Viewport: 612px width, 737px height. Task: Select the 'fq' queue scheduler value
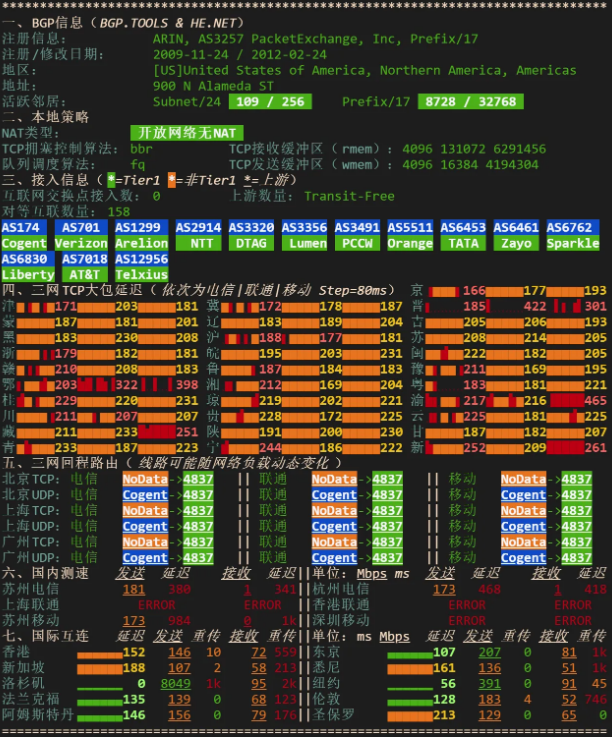[138, 165]
